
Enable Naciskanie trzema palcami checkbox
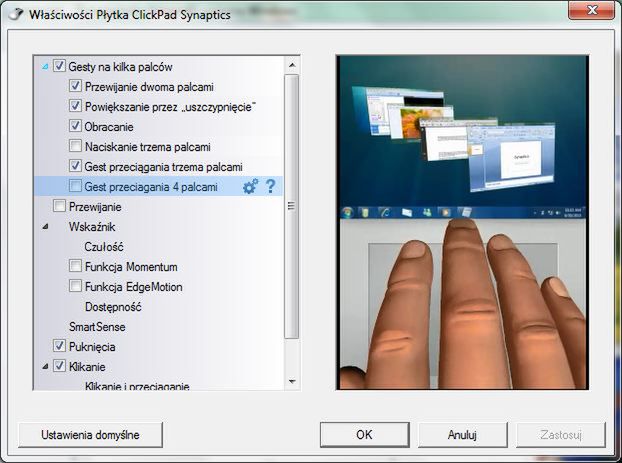(75, 146)
